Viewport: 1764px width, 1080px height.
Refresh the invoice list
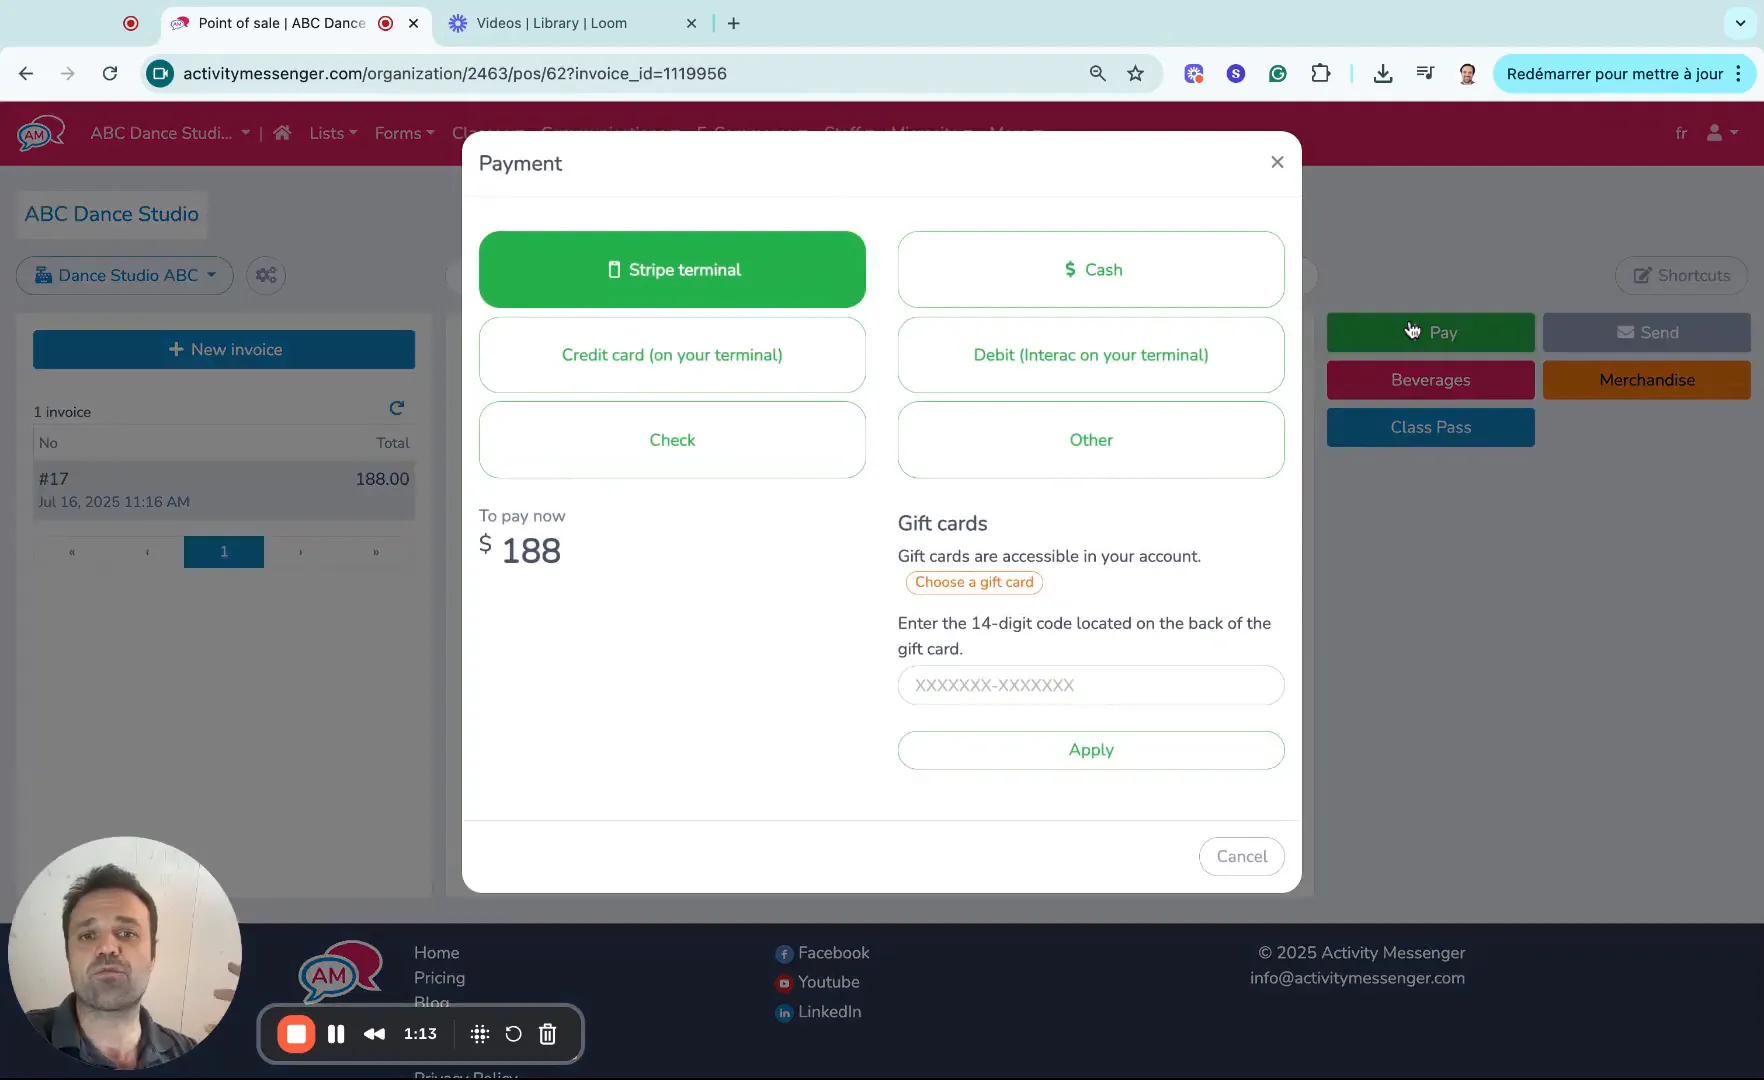[x=397, y=408]
